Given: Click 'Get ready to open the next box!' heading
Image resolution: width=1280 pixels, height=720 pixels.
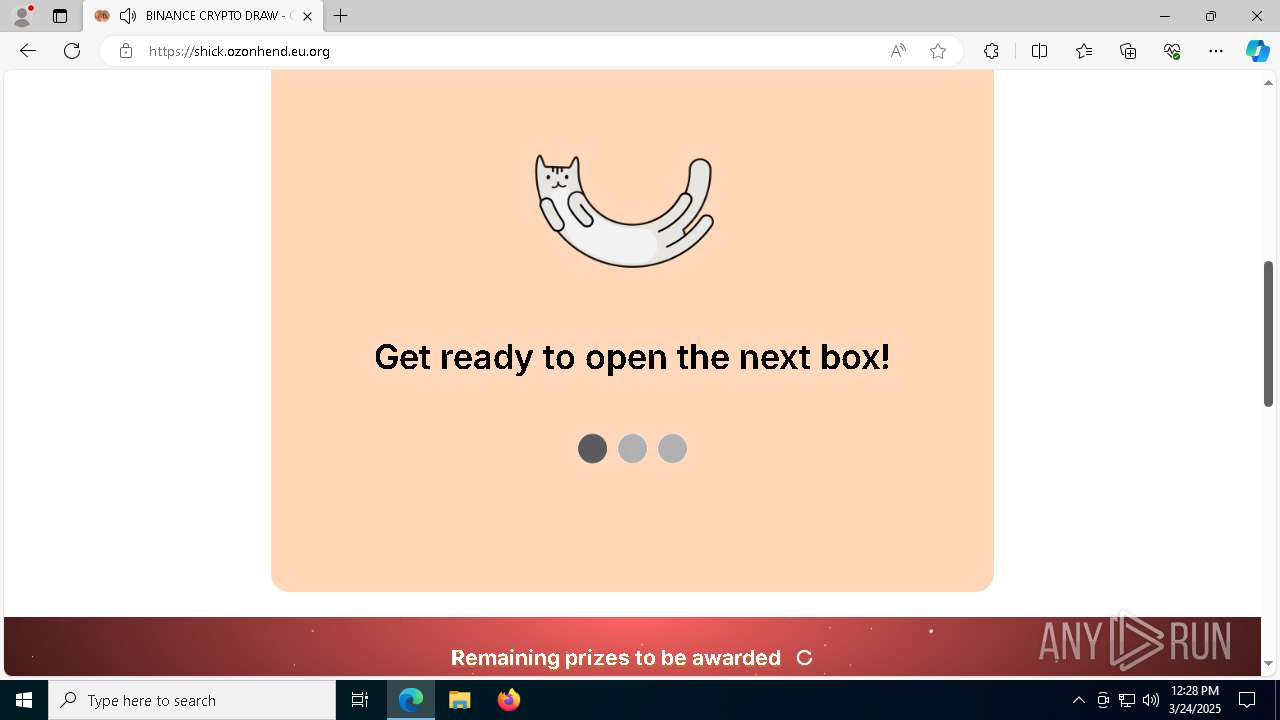Looking at the screenshot, I should click(x=632, y=356).
